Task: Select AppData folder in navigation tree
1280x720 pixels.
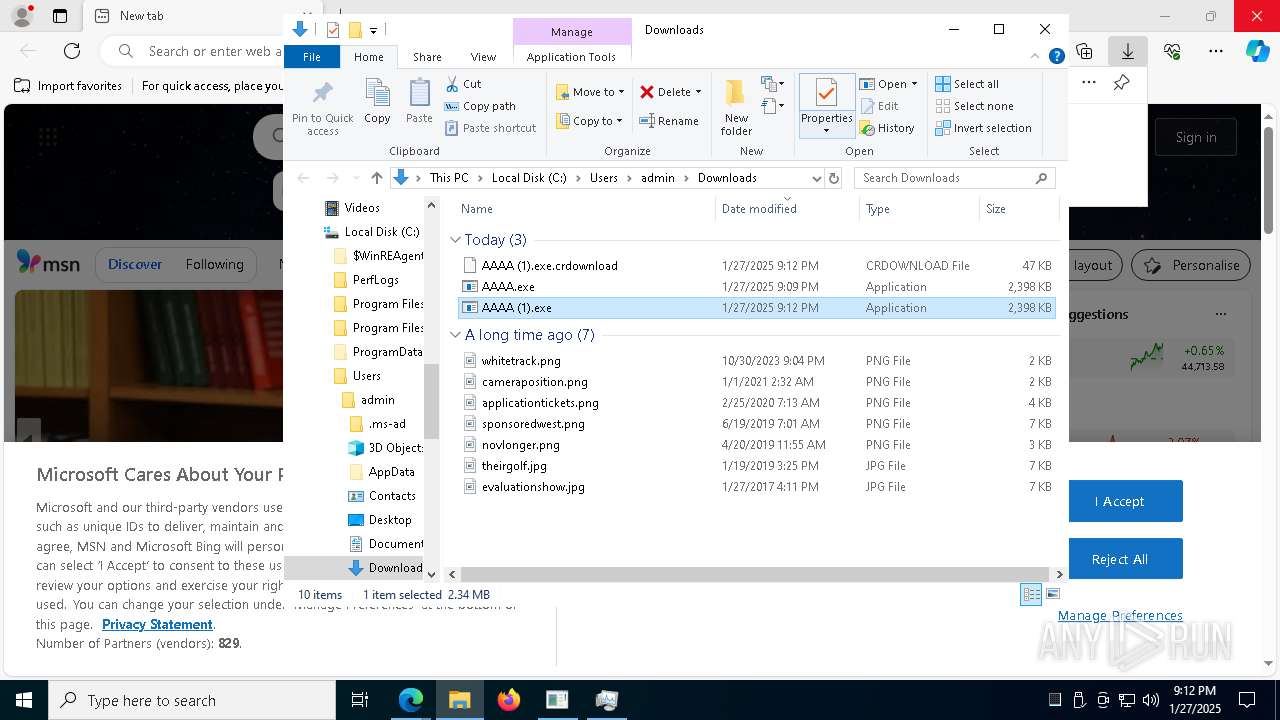Action: tap(391, 472)
